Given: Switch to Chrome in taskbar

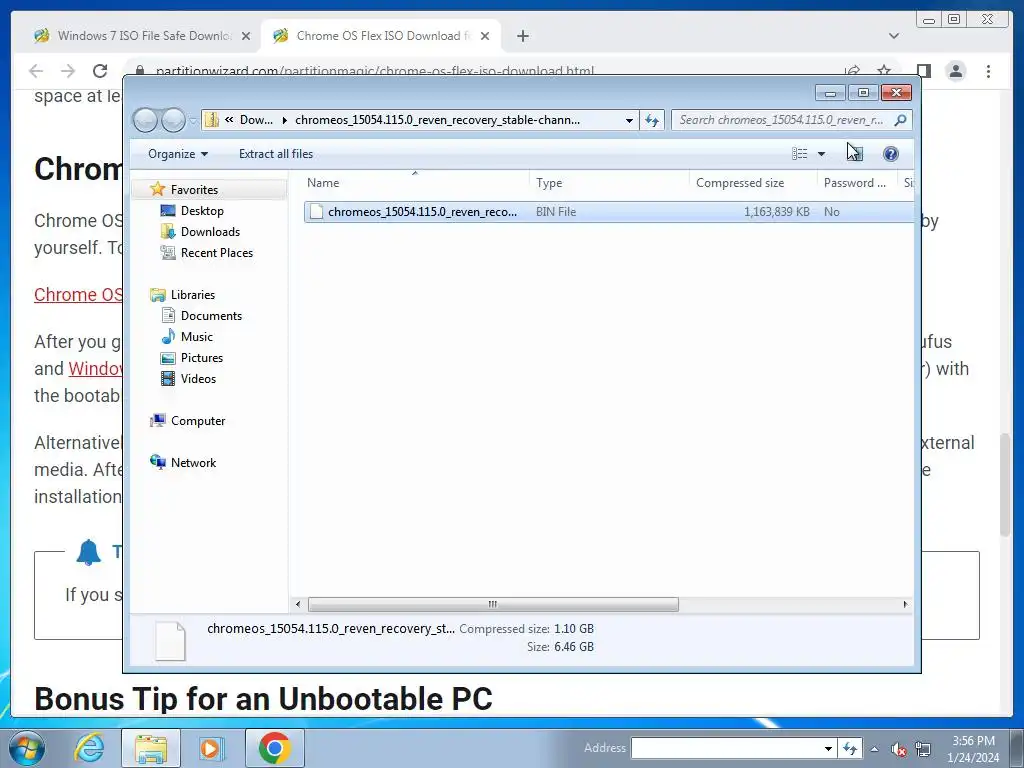Looking at the screenshot, I should (274, 748).
